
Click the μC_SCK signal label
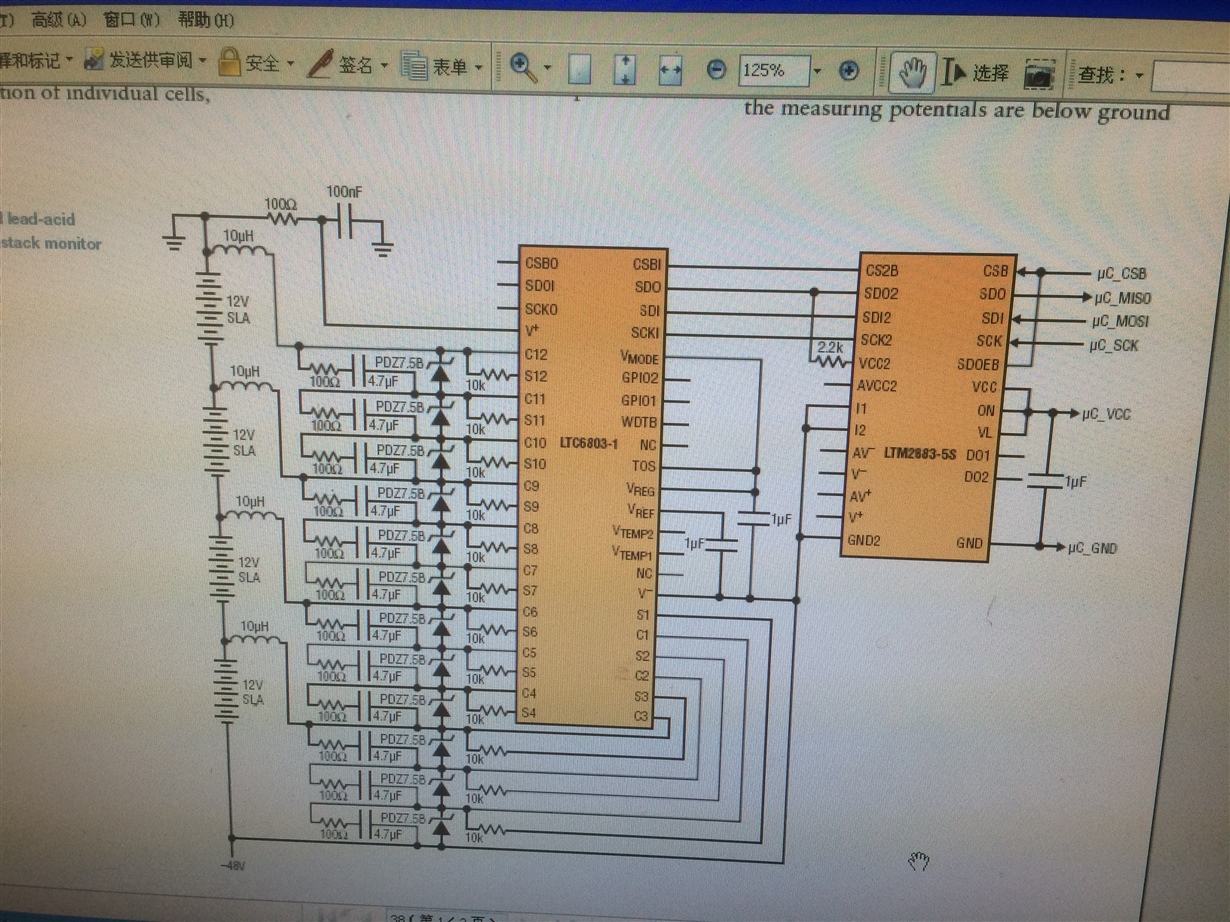click(1113, 346)
